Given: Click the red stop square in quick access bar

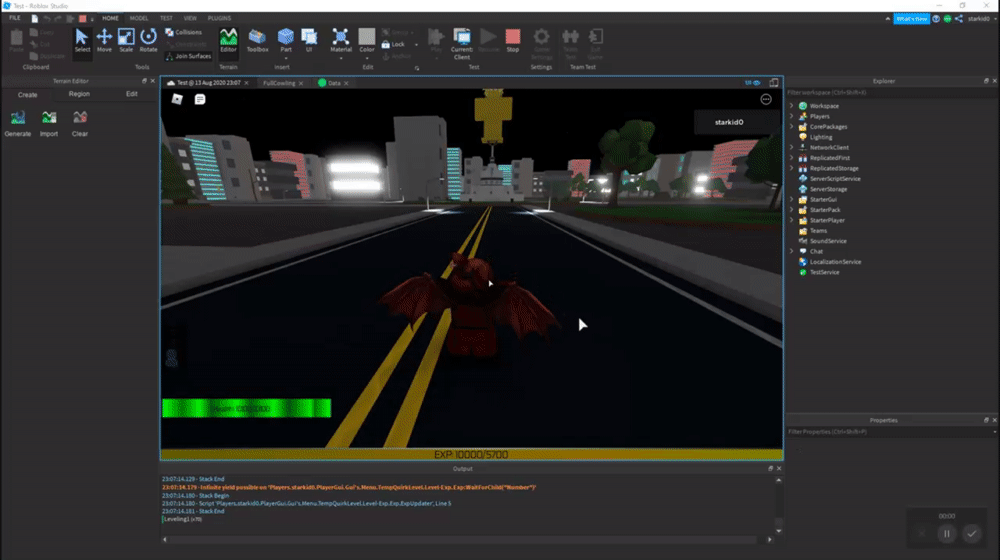Looking at the screenshot, I should [82, 18].
